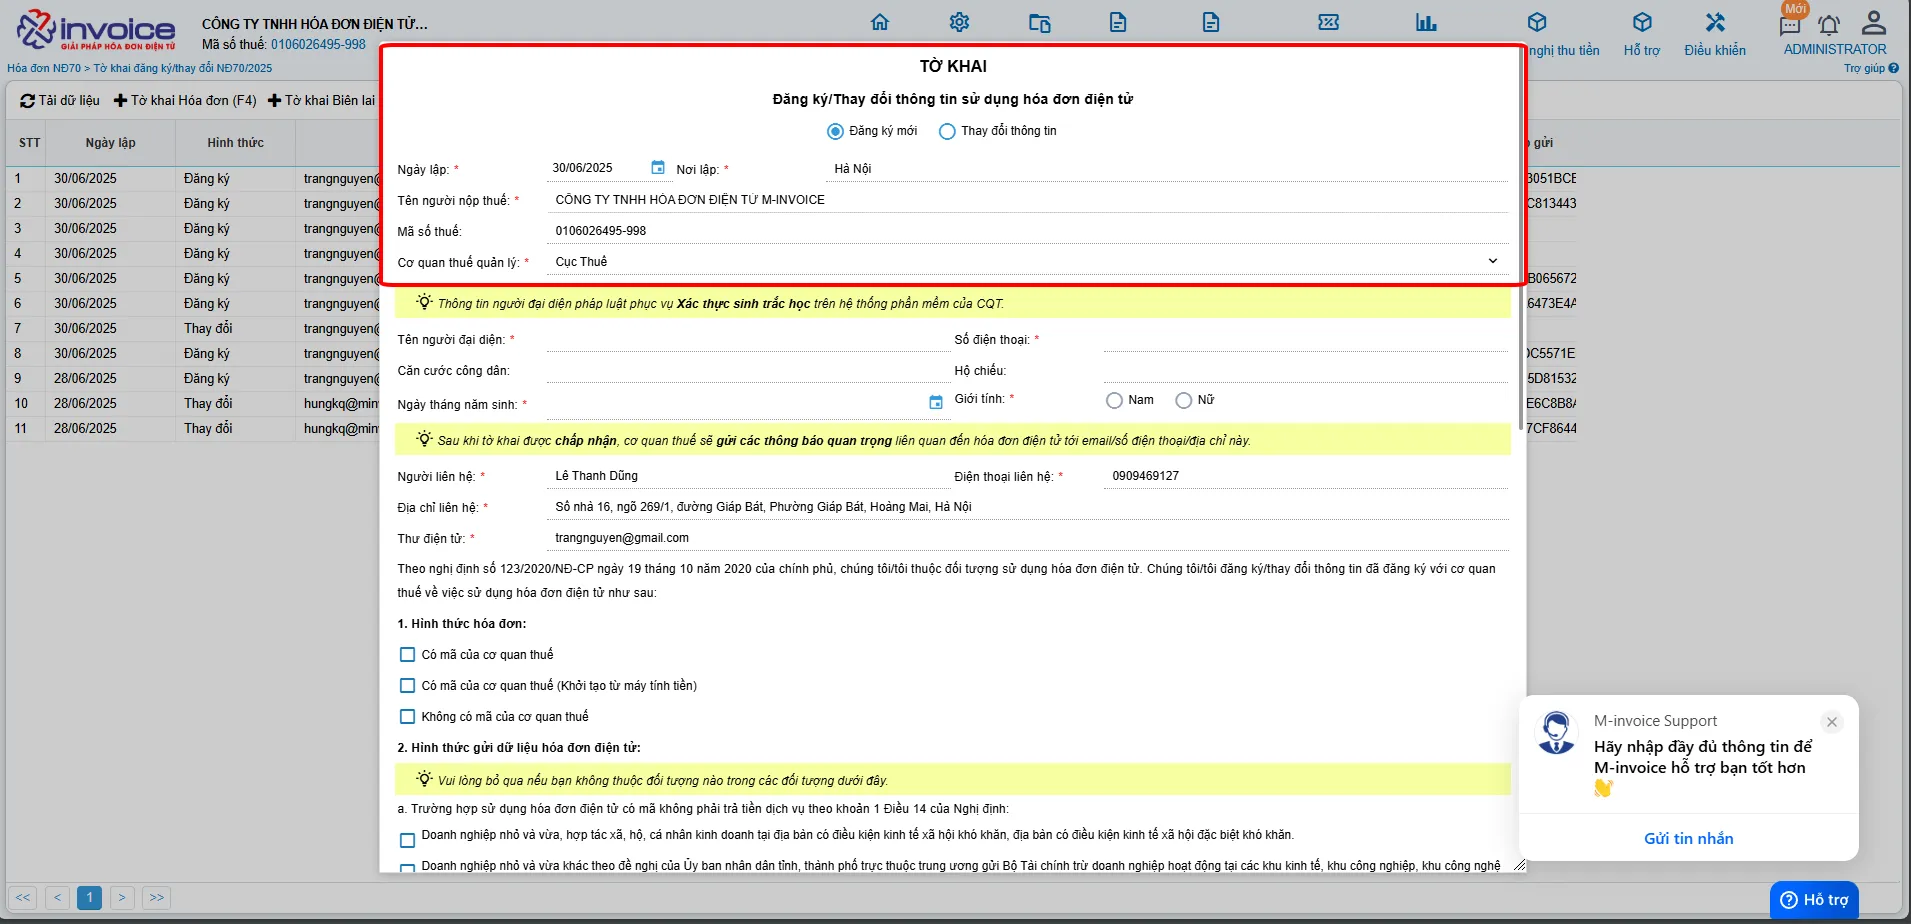
Task: Open the Ngày lập calendar picker icon
Action: 658,167
